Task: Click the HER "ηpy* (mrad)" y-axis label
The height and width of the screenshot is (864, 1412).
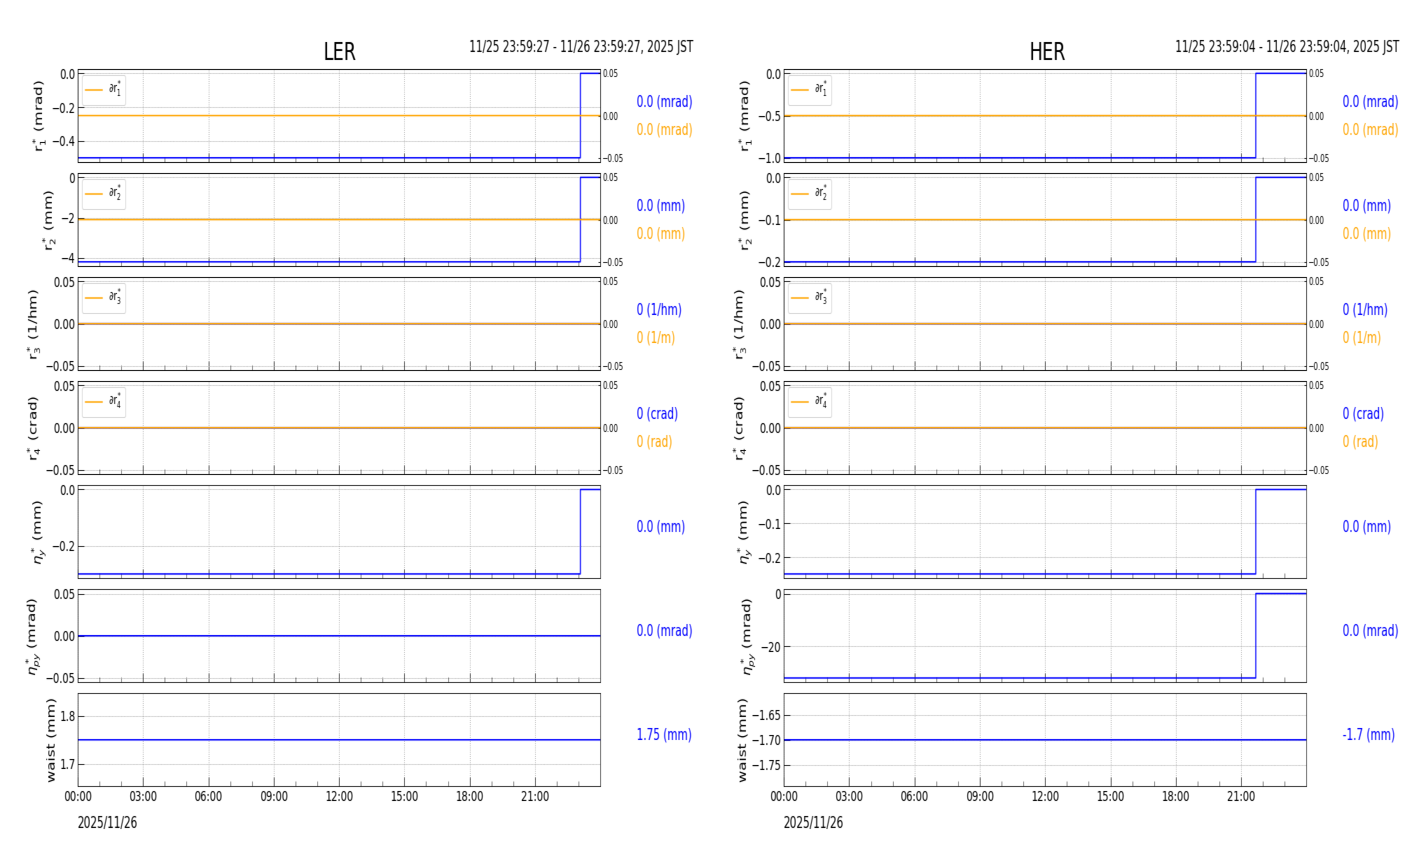Action: pos(747,636)
